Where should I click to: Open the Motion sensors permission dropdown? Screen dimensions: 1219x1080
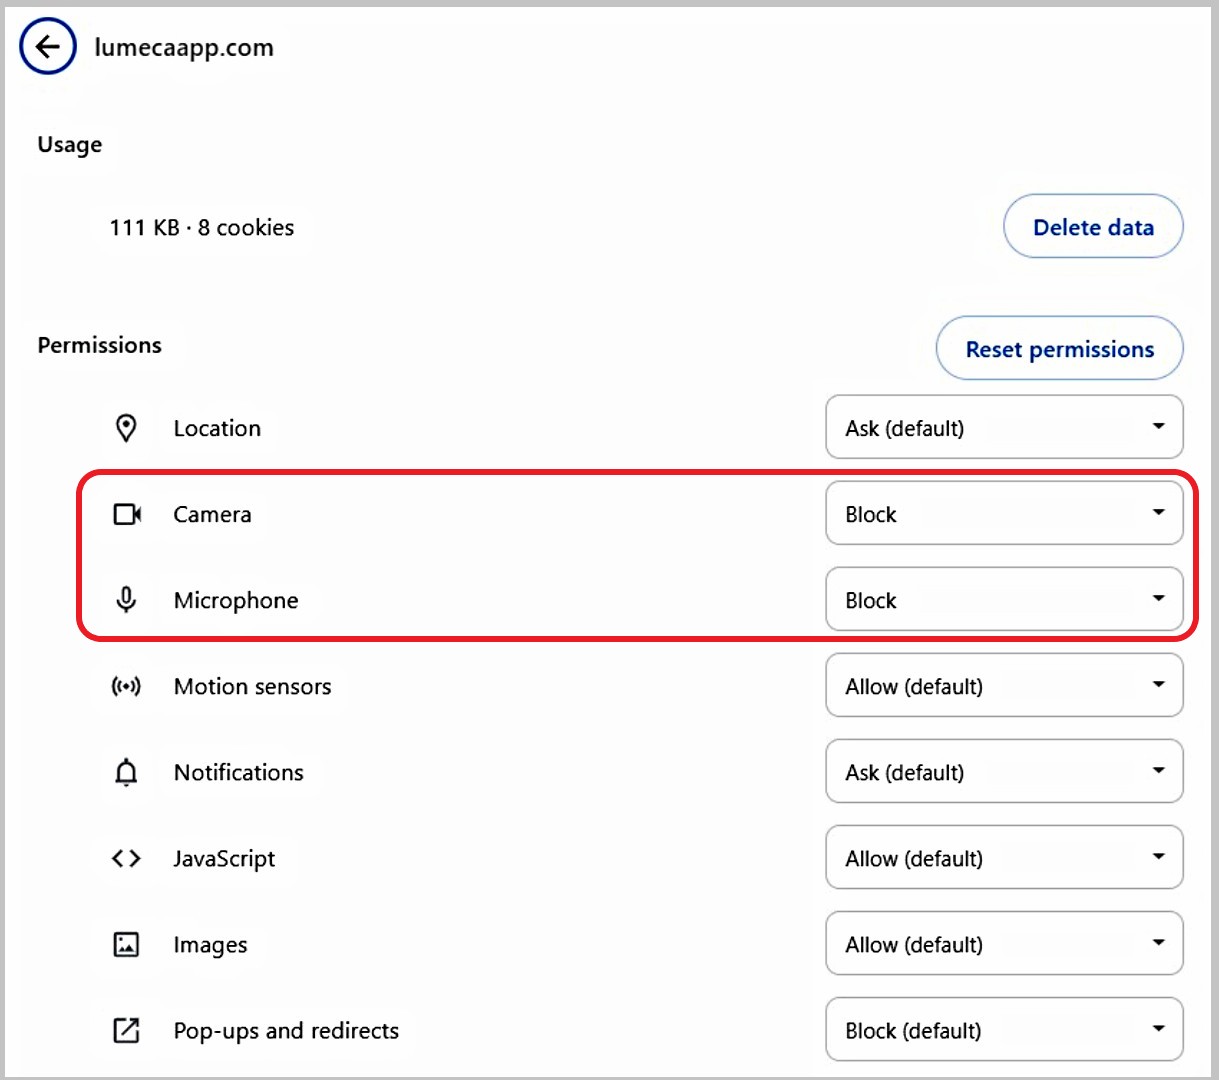pos(1003,686)
